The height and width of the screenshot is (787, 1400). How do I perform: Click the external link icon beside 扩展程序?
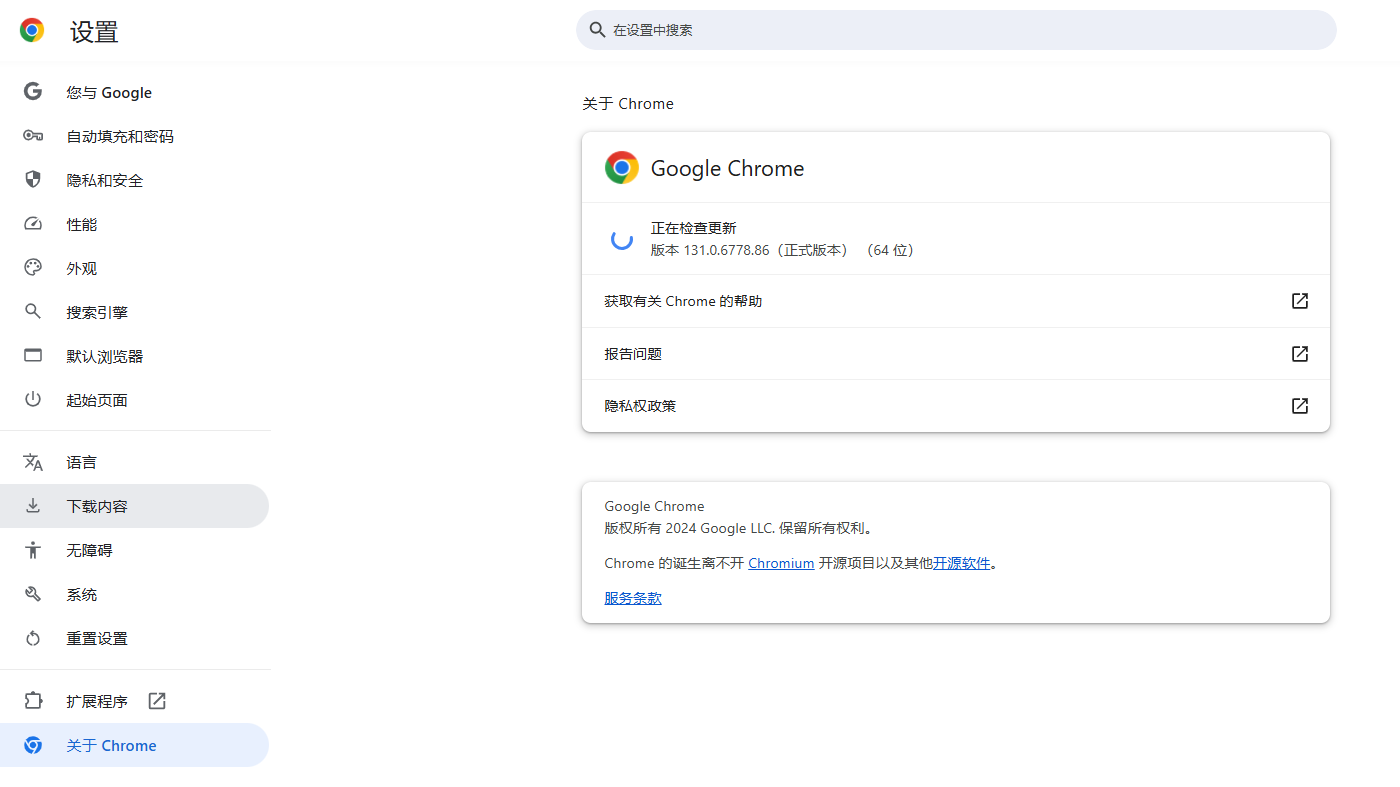click(x=157, y=701)
